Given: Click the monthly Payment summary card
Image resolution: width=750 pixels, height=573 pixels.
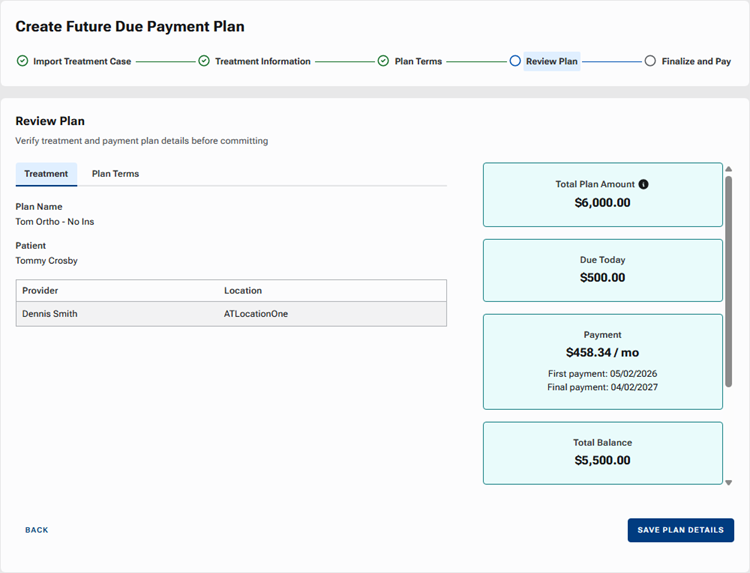Looking at the screenshot, I should click(602, 361).
